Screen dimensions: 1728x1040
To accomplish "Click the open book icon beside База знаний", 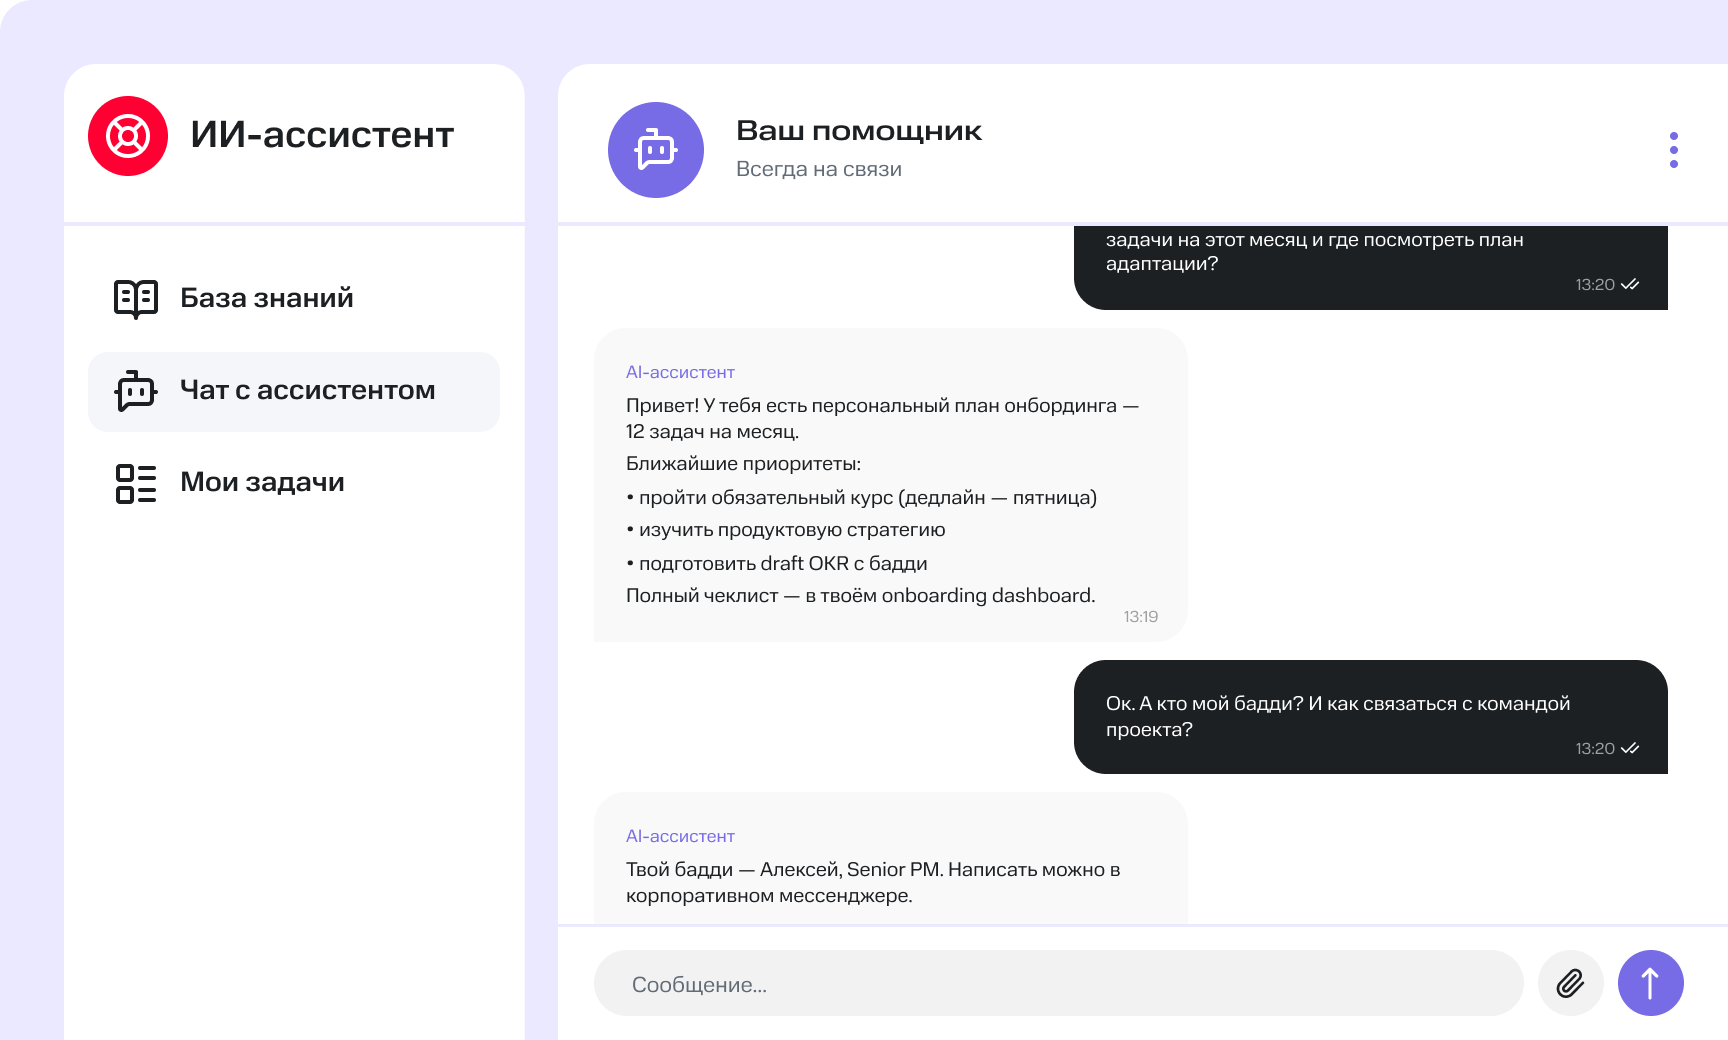I will click(136, 298).
